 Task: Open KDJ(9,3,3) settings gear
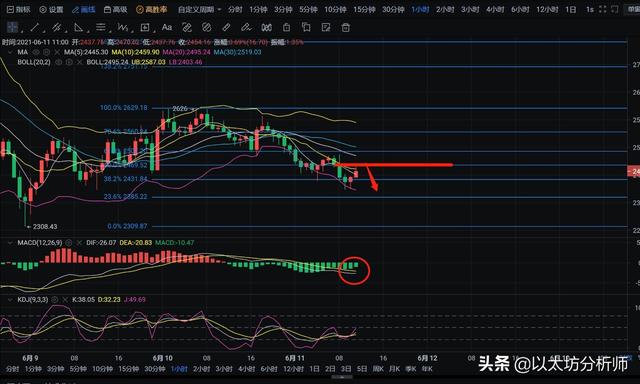tap(55, 300)
